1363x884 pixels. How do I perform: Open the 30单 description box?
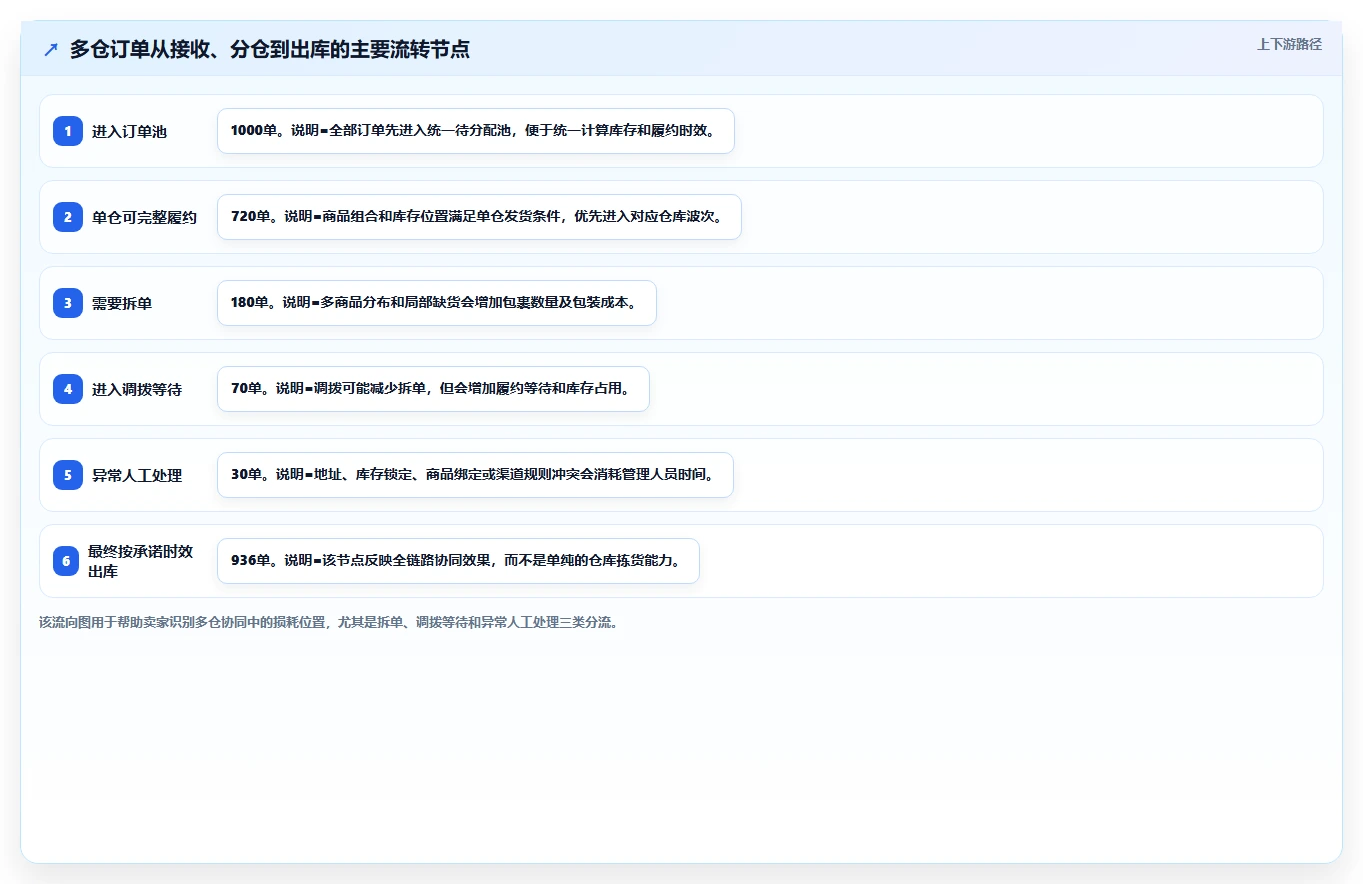(475, 475)
